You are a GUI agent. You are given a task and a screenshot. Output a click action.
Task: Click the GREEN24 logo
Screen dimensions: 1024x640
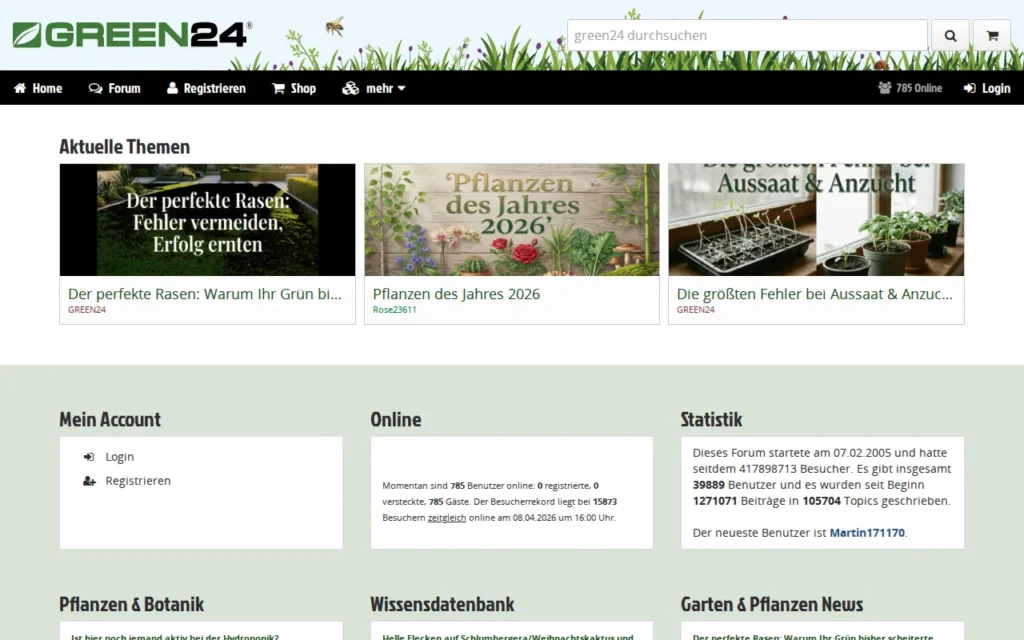tap(132, 35)
